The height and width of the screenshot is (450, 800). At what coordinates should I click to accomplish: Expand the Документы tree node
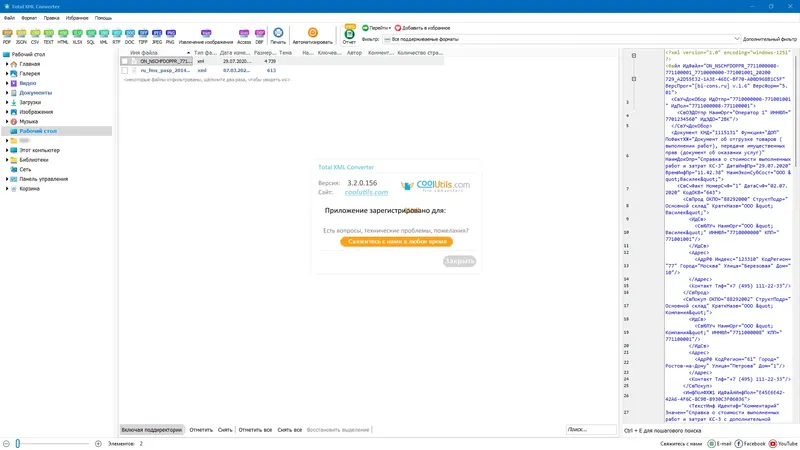click(7, 93)
